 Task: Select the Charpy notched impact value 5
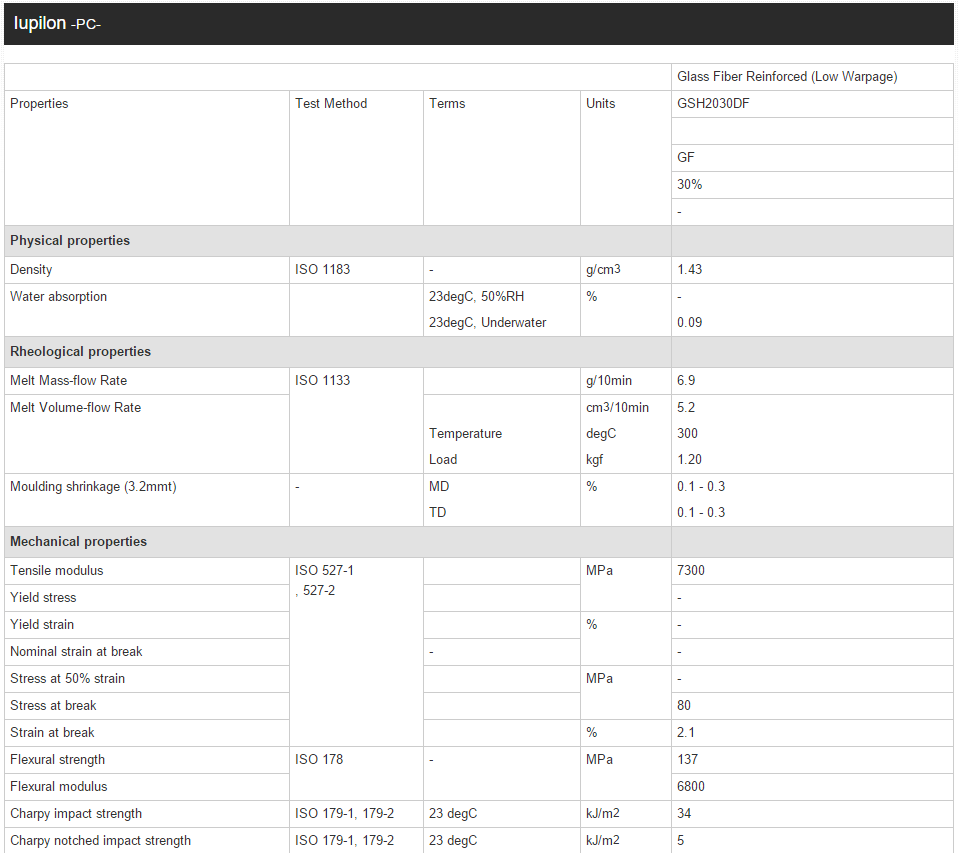pos(681,841)
